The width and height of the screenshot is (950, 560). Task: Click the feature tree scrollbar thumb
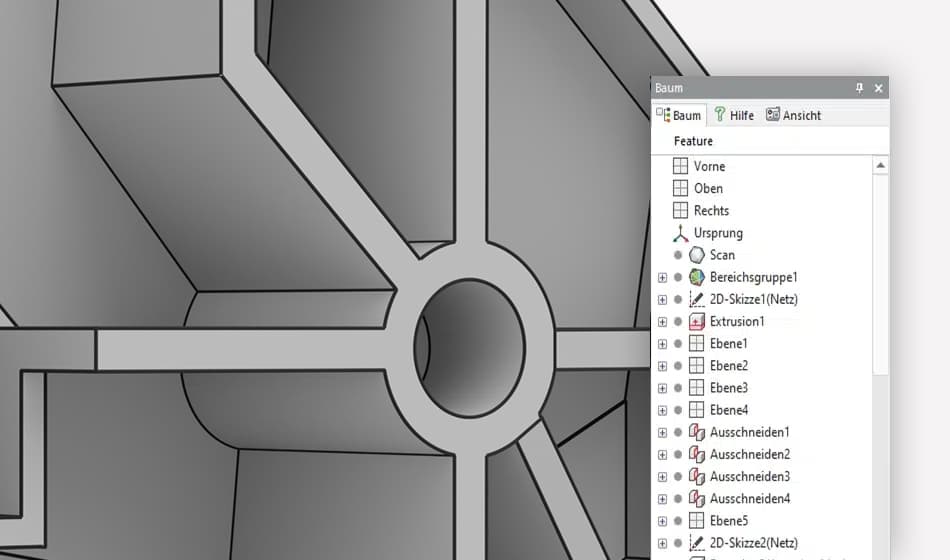[x=880, y=273]
